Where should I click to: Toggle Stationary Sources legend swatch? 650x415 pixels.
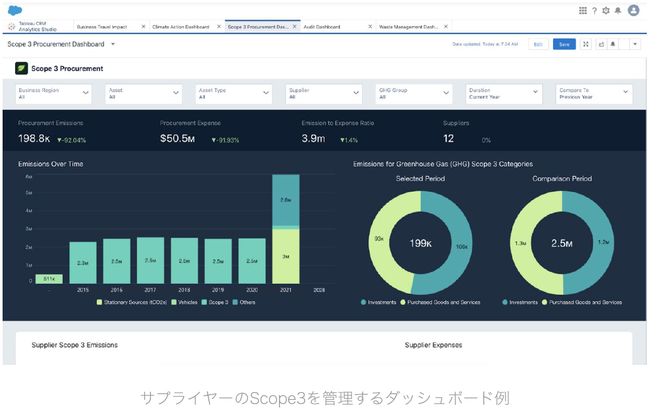click(99, 302)
